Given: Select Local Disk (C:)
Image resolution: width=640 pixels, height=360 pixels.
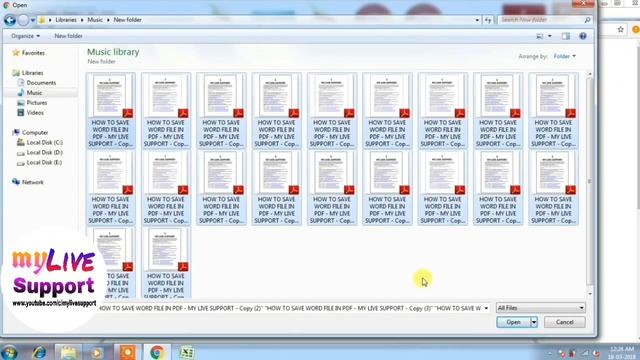Looking at the screenshot, I should click(x=44, y=142).
